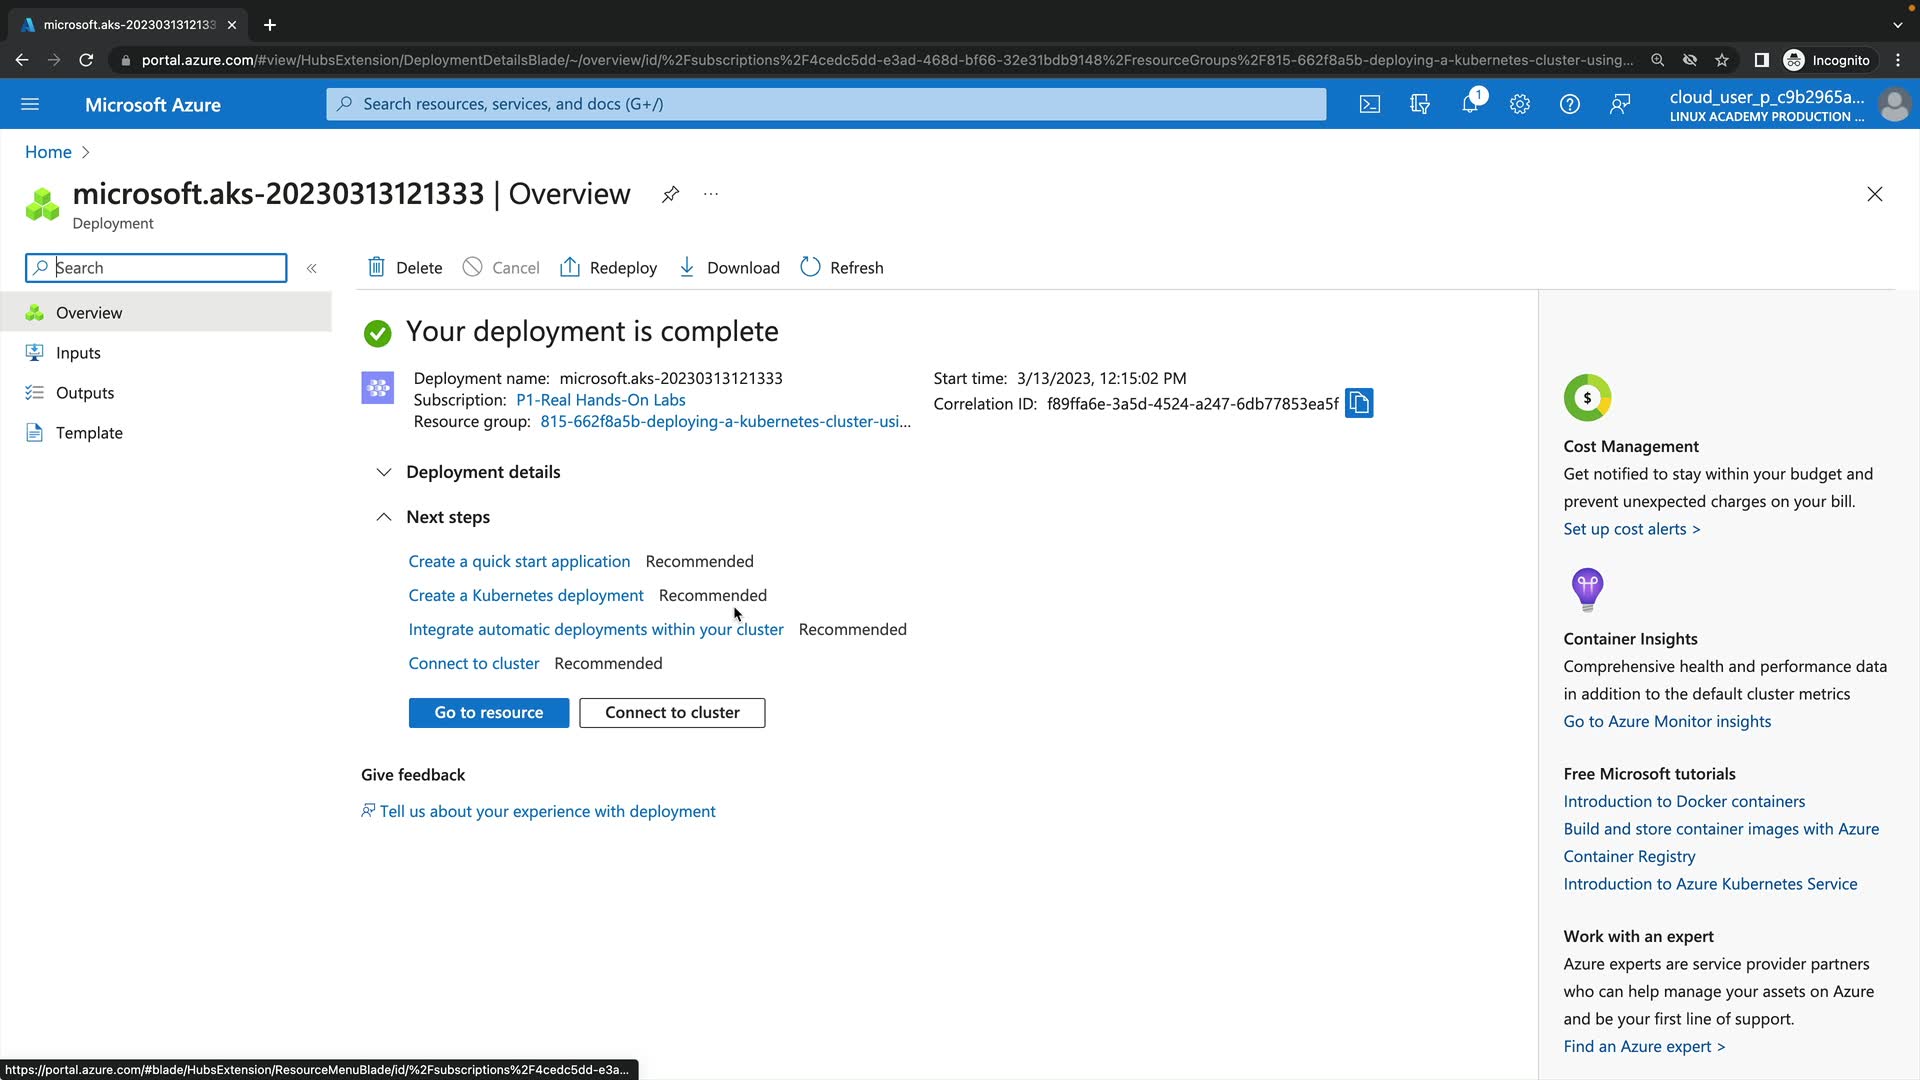This screenshot has height=1080, width=1920.
Task: Select Inputs in the side menu
Action: (x=78, y=353)
